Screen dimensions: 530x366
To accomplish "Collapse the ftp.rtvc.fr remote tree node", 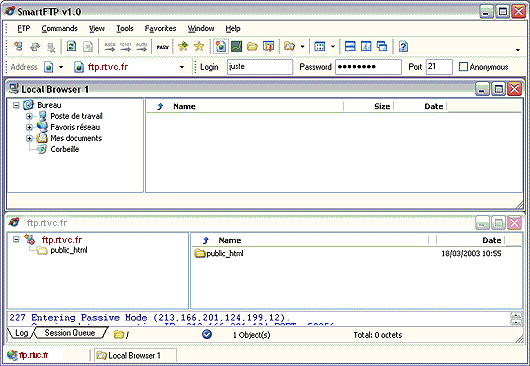I will click(16, 239).
